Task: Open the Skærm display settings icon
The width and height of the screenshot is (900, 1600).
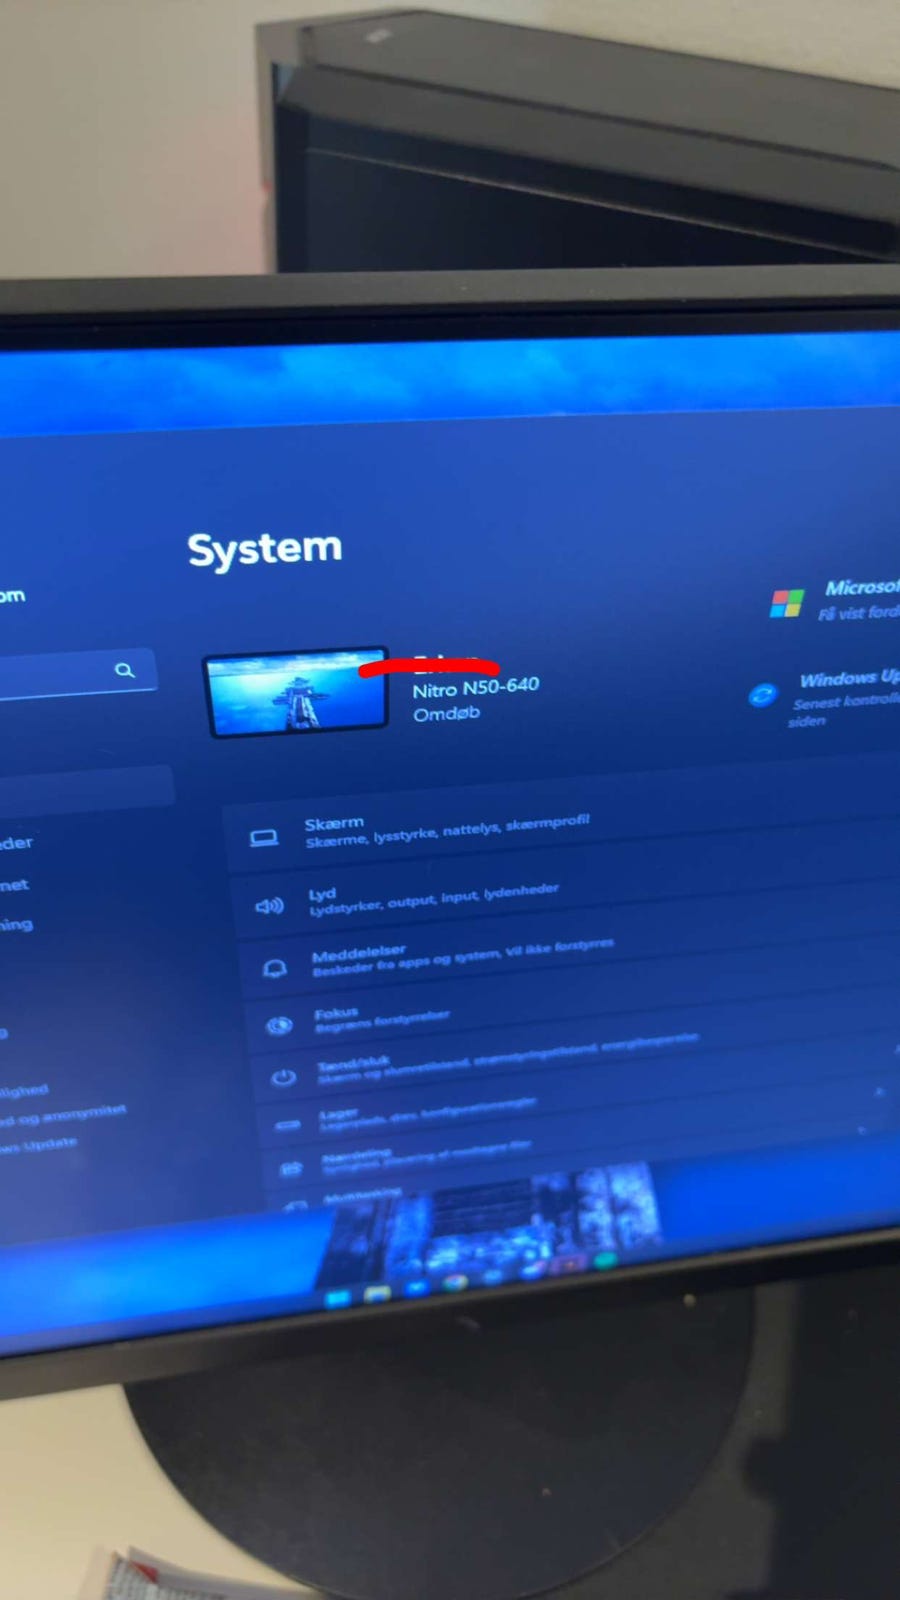Action: tap(264, 838)
